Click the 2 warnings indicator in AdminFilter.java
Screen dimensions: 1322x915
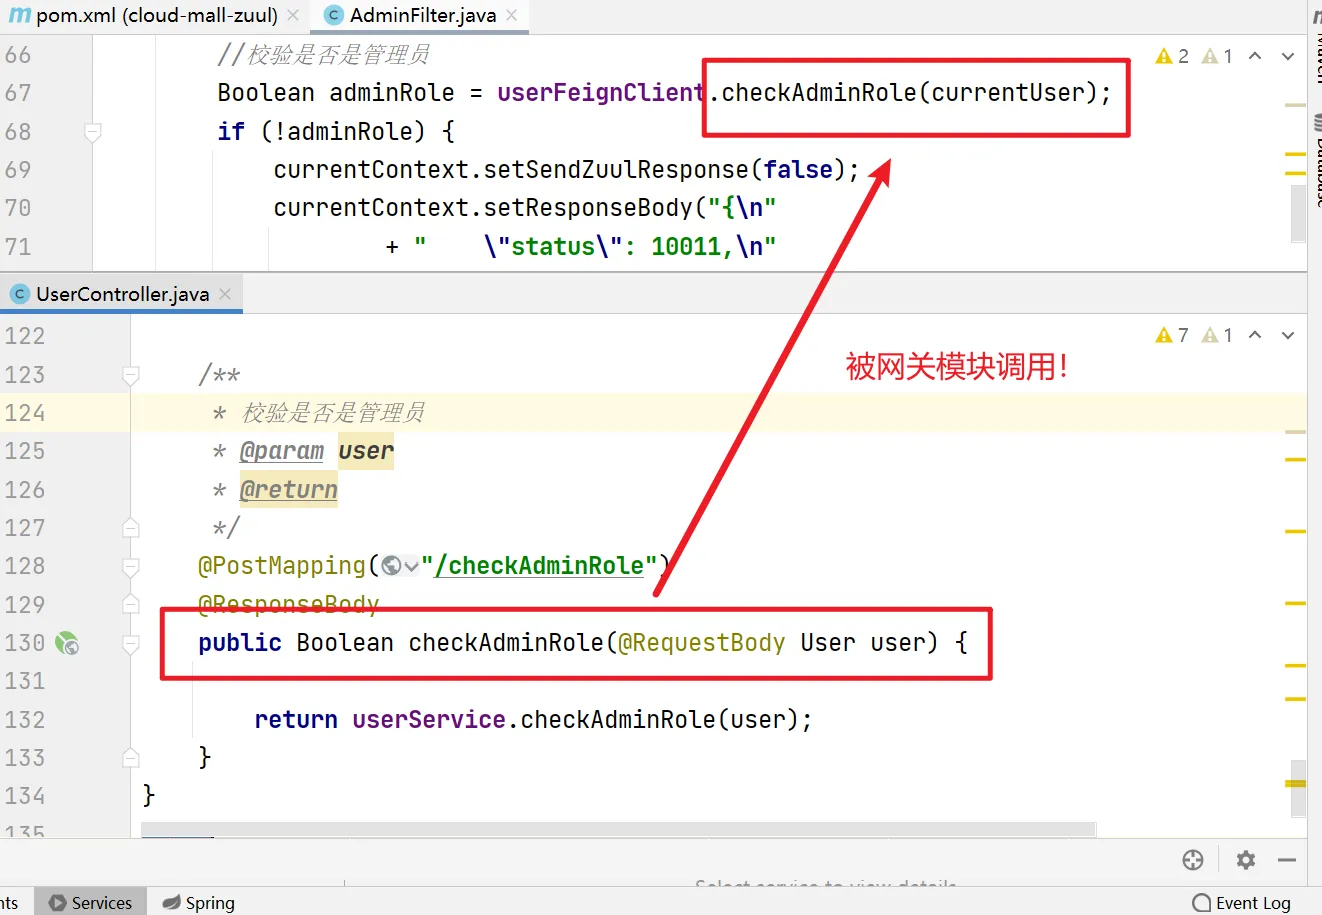coord(1172,56)
